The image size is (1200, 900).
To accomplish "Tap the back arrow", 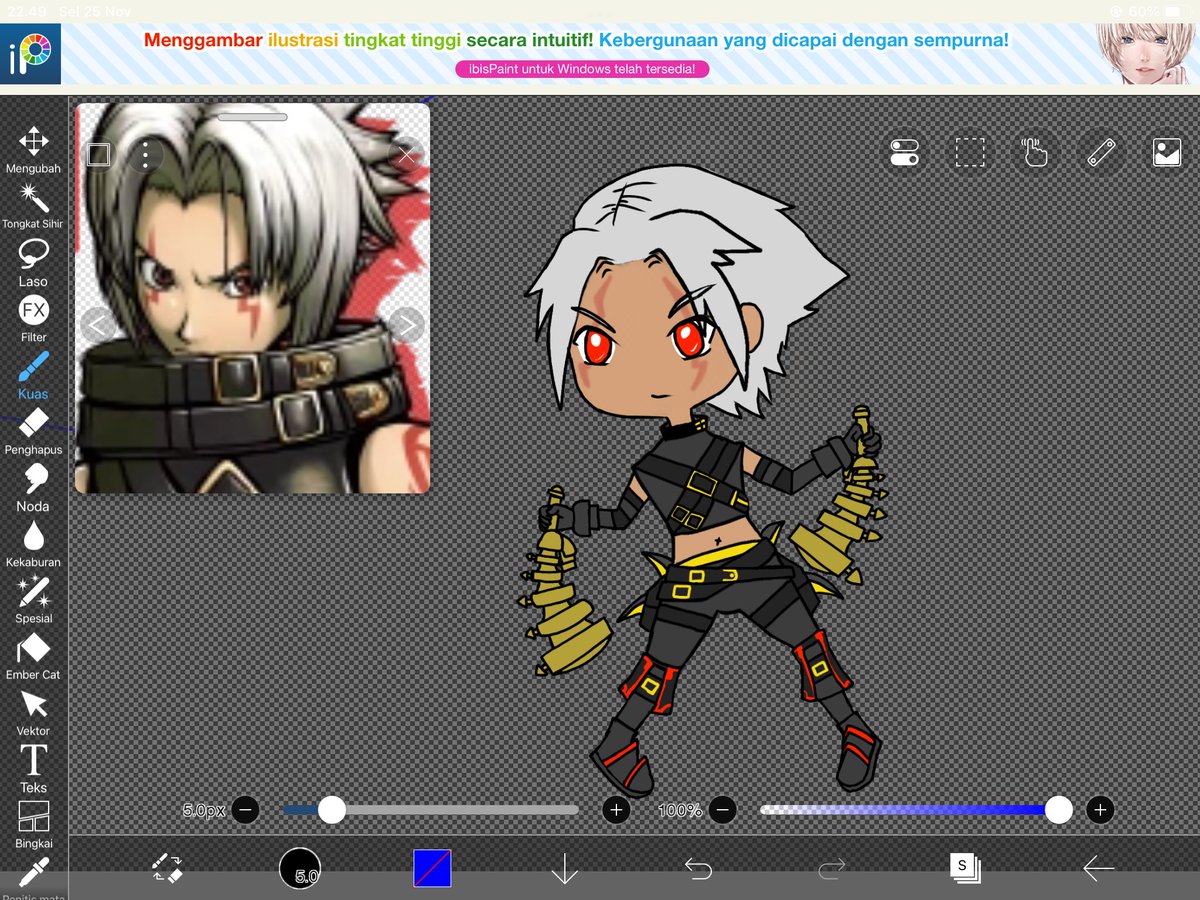I will coord(1098,868).
